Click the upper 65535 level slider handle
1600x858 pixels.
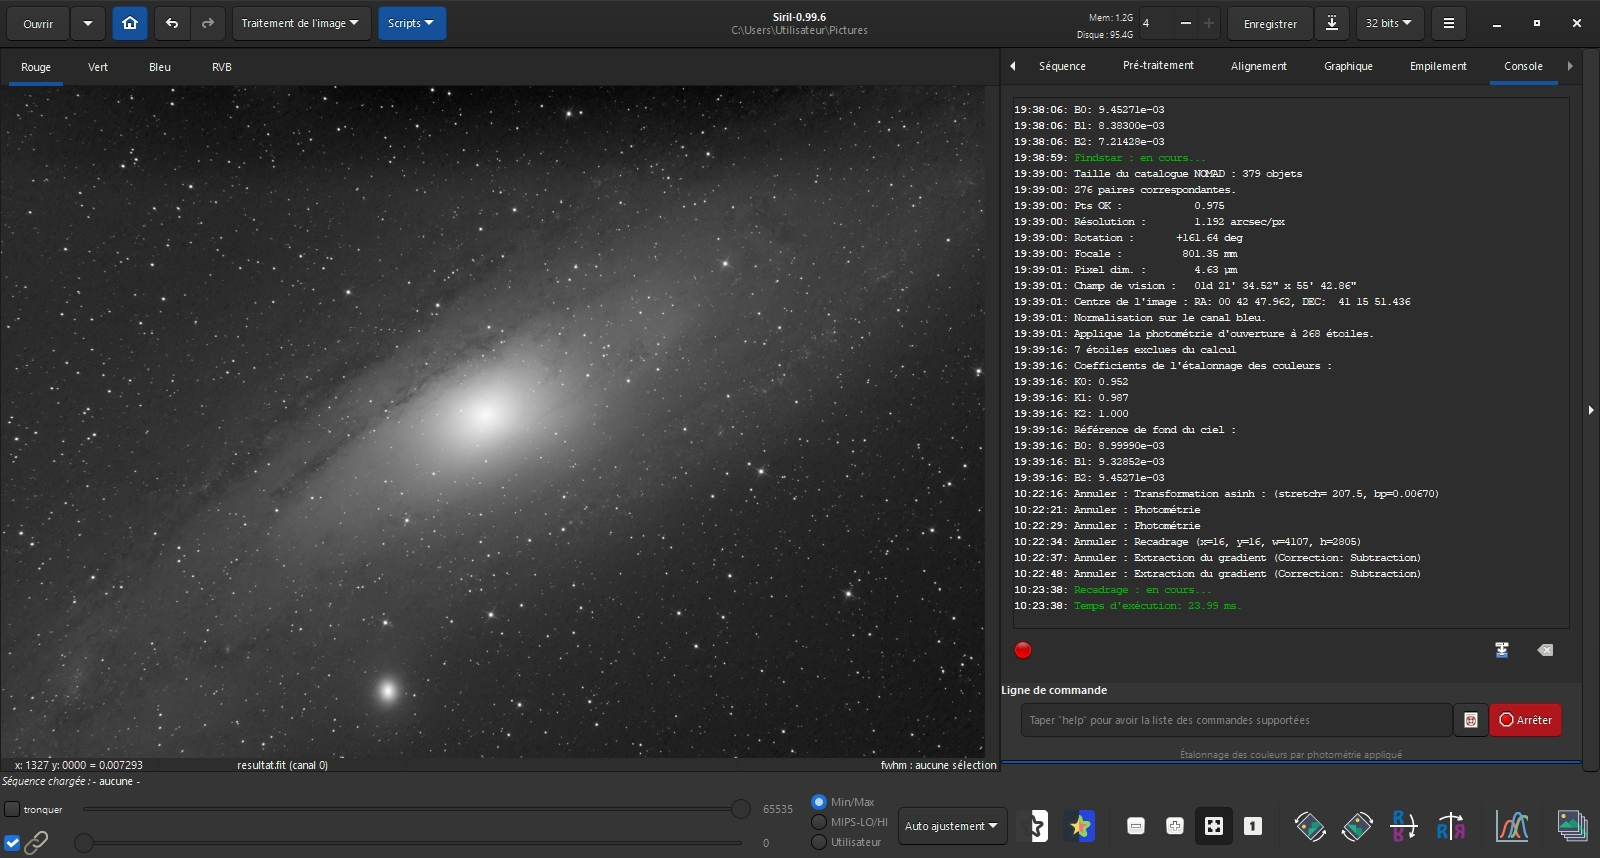[741, 809]
